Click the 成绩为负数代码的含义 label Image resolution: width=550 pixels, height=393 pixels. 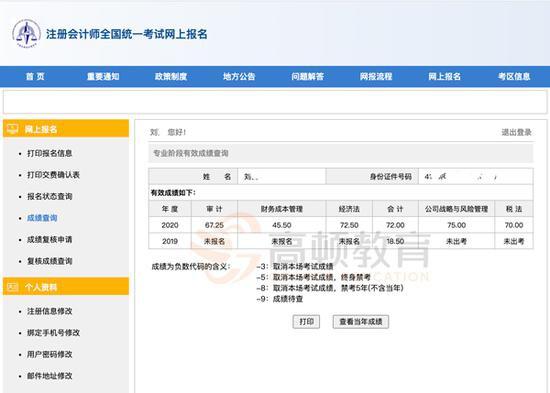[191, 267]
